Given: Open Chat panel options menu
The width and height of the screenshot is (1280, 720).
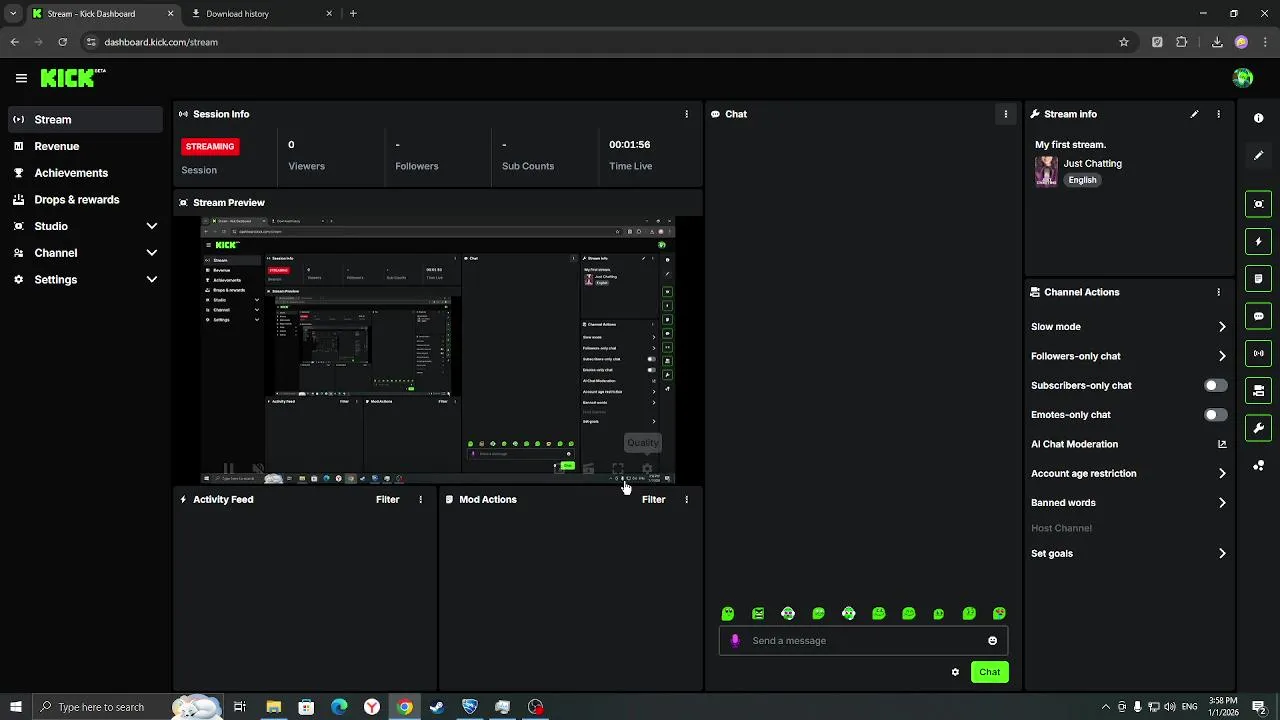Looking at the screenshot, I should point(1006,114).
